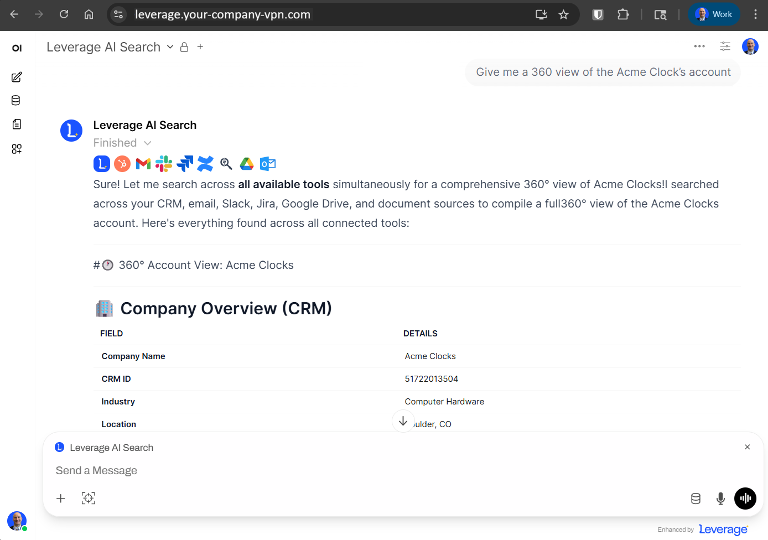This screenshot has width=768, height=540.
Task: Open the database icon in left sidebar
Action: [16, 100]
